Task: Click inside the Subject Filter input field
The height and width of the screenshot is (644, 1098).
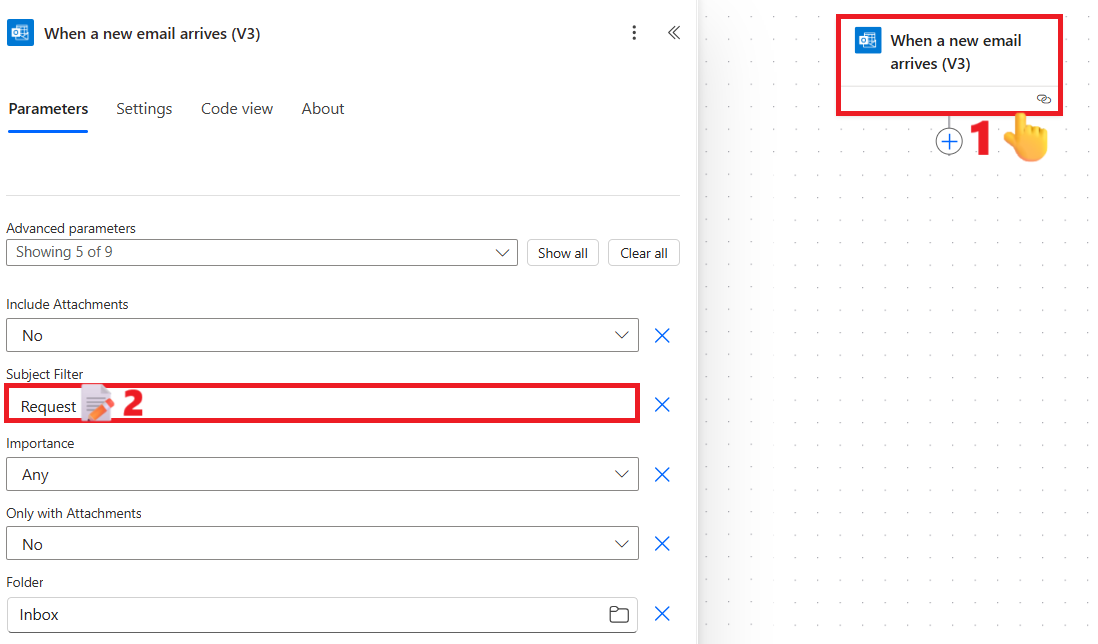Action: tap(300, 404)
